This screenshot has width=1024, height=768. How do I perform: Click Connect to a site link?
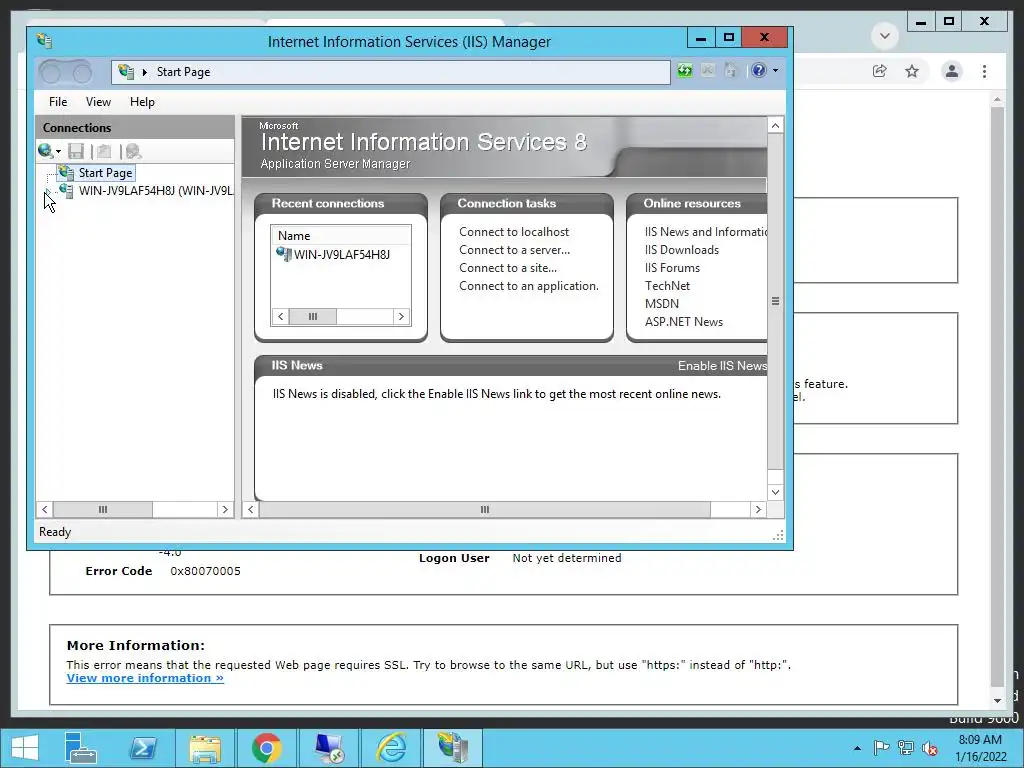[x=507, y=268]
